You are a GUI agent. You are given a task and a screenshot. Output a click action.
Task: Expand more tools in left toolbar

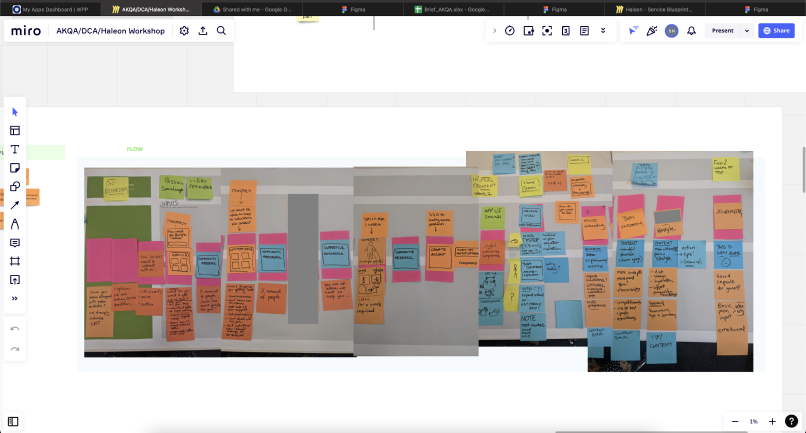click(15, 298)
